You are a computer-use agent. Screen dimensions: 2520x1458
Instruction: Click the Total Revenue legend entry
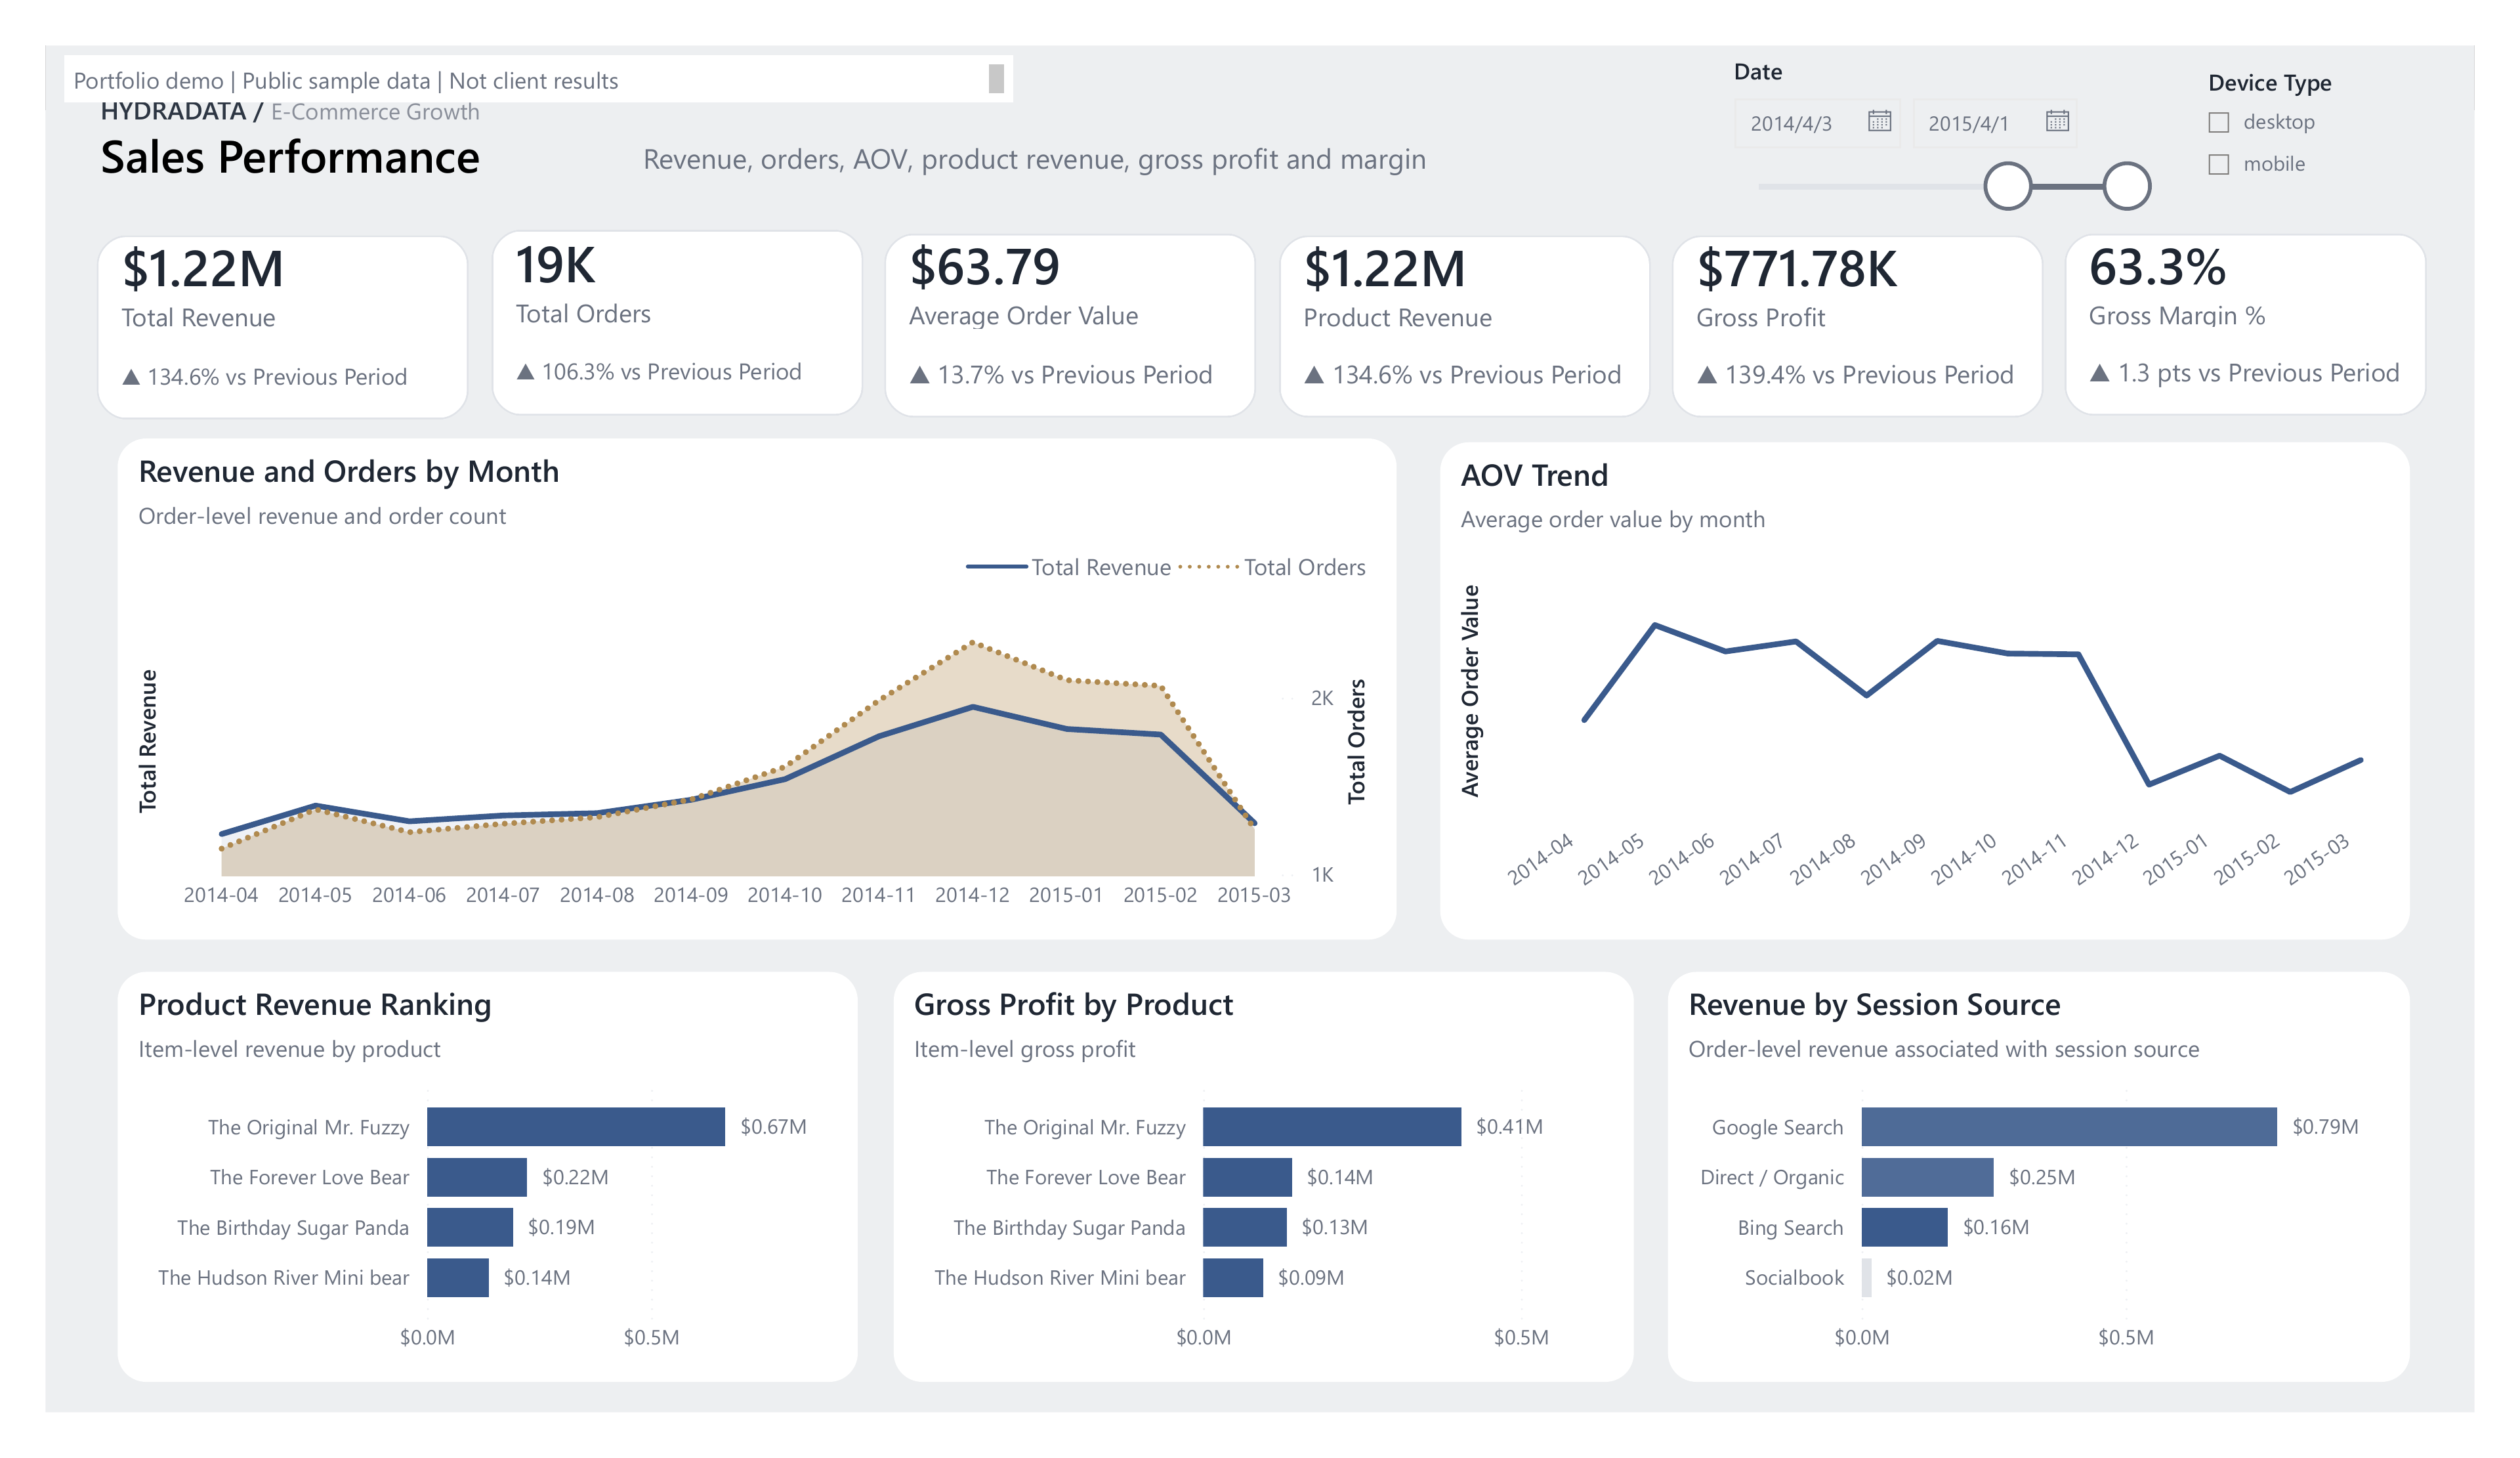(1068, 567)
